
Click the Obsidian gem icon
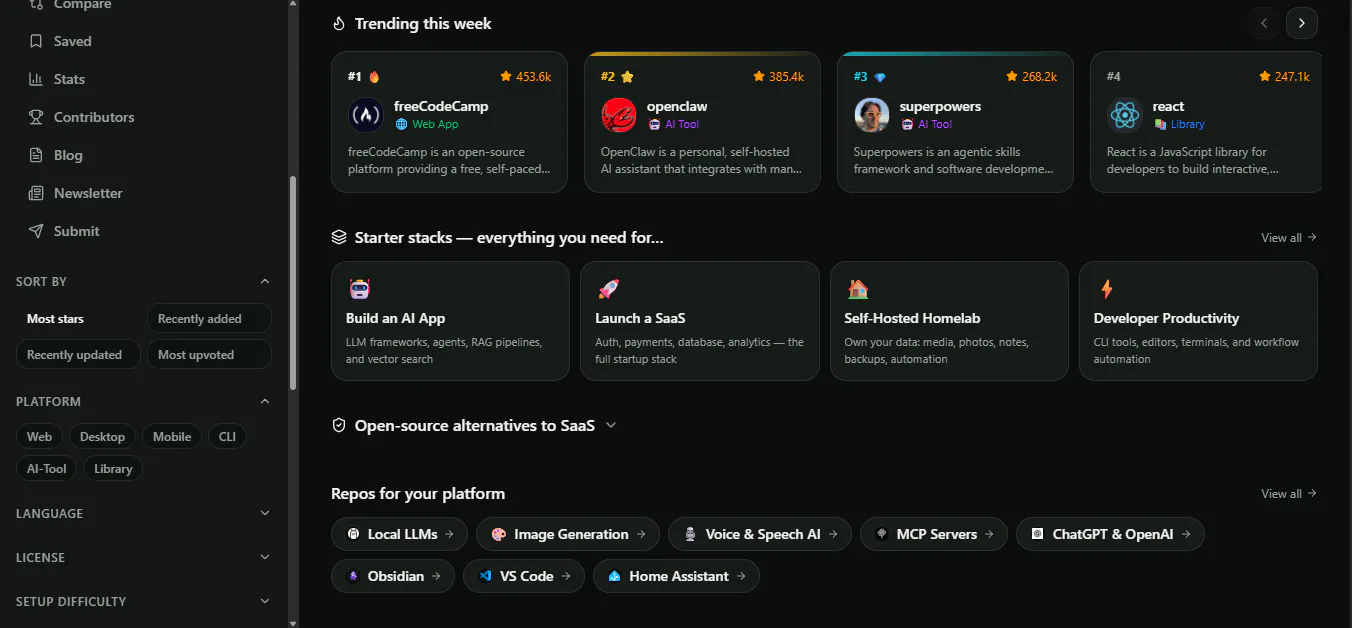353,576
